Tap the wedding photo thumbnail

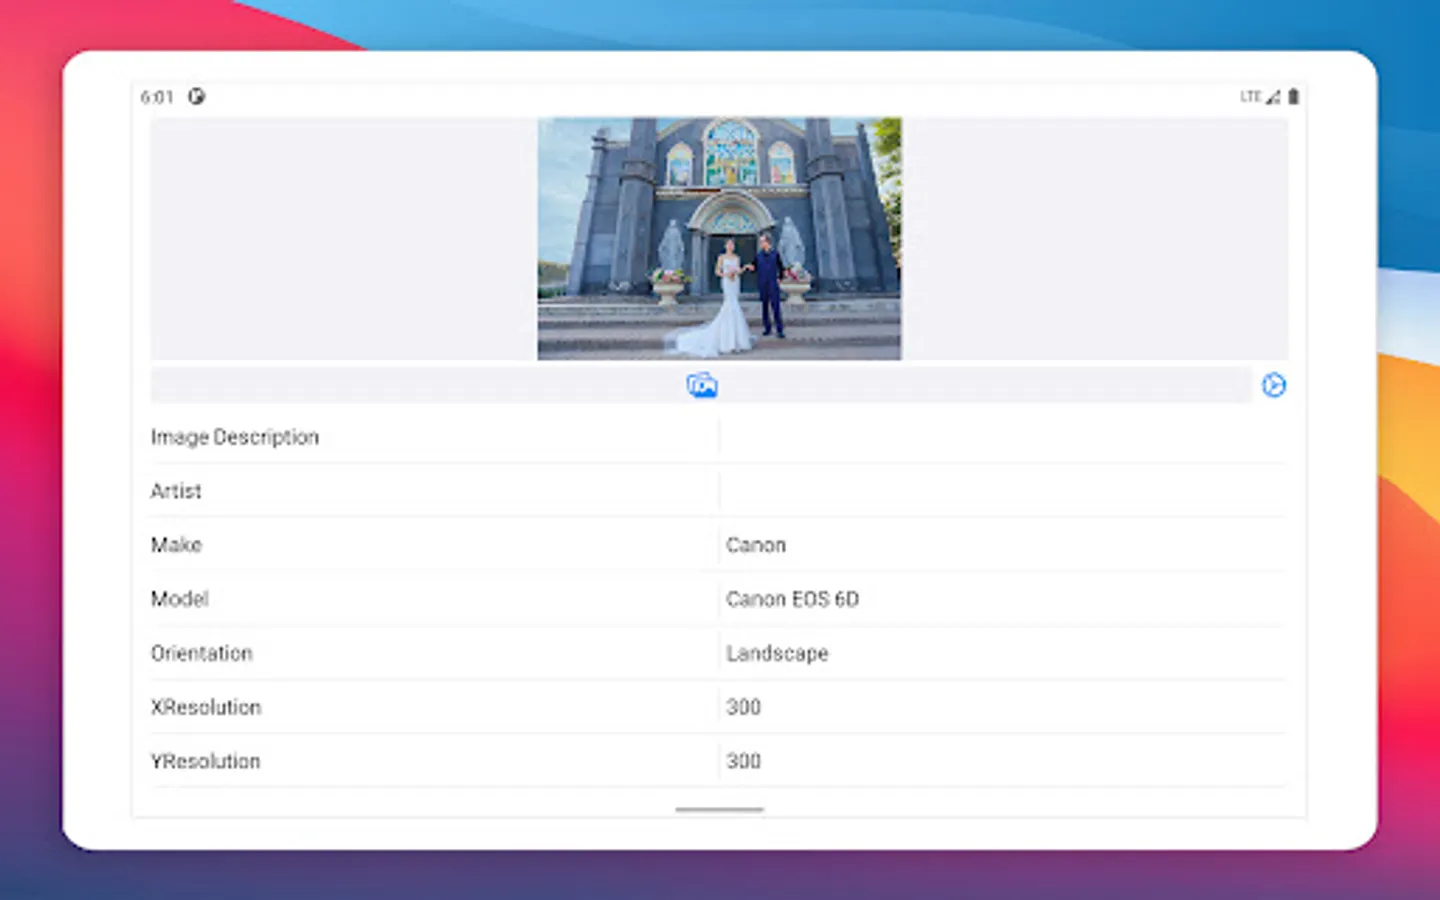click(719, 239)
